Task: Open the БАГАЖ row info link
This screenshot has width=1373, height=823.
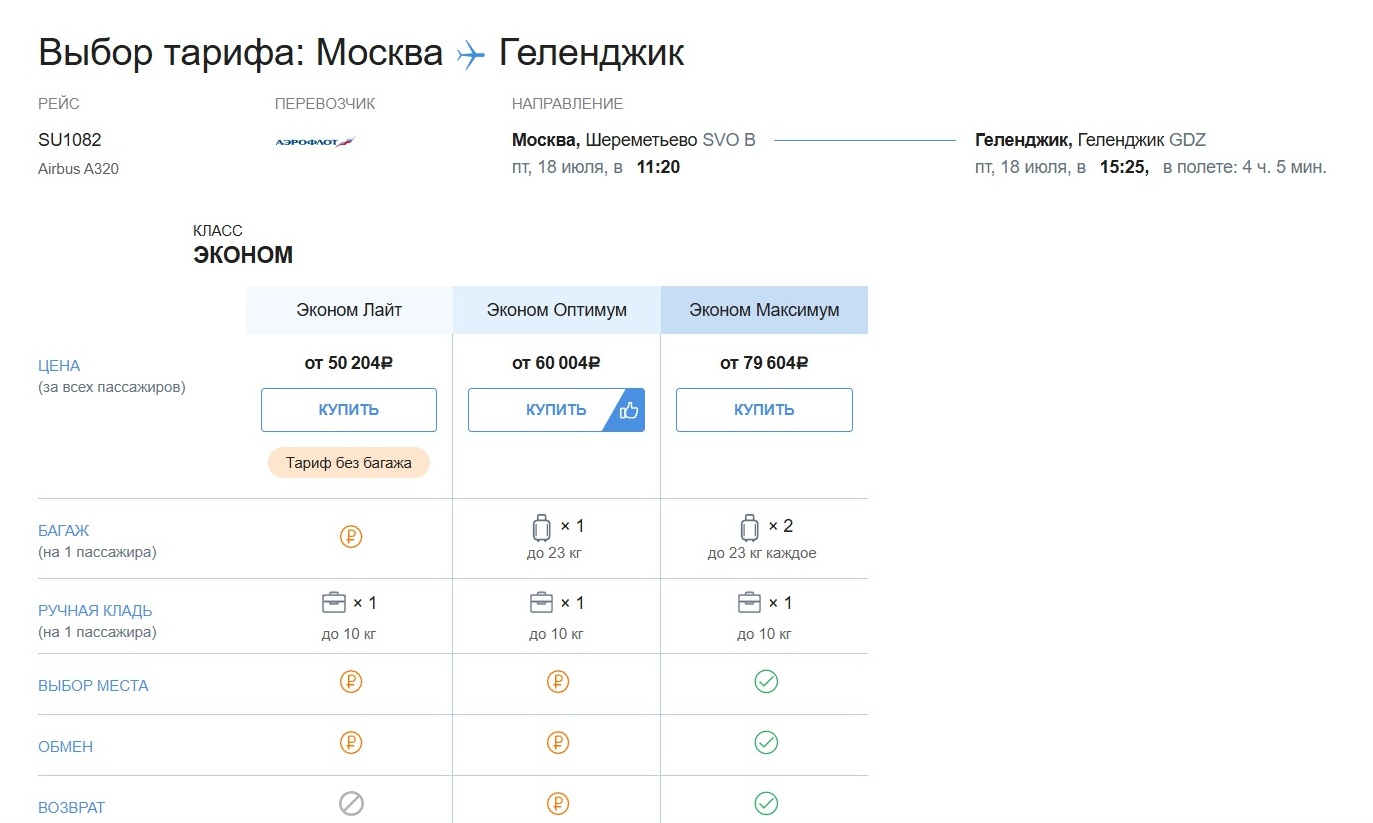Action: click(64, 531)
